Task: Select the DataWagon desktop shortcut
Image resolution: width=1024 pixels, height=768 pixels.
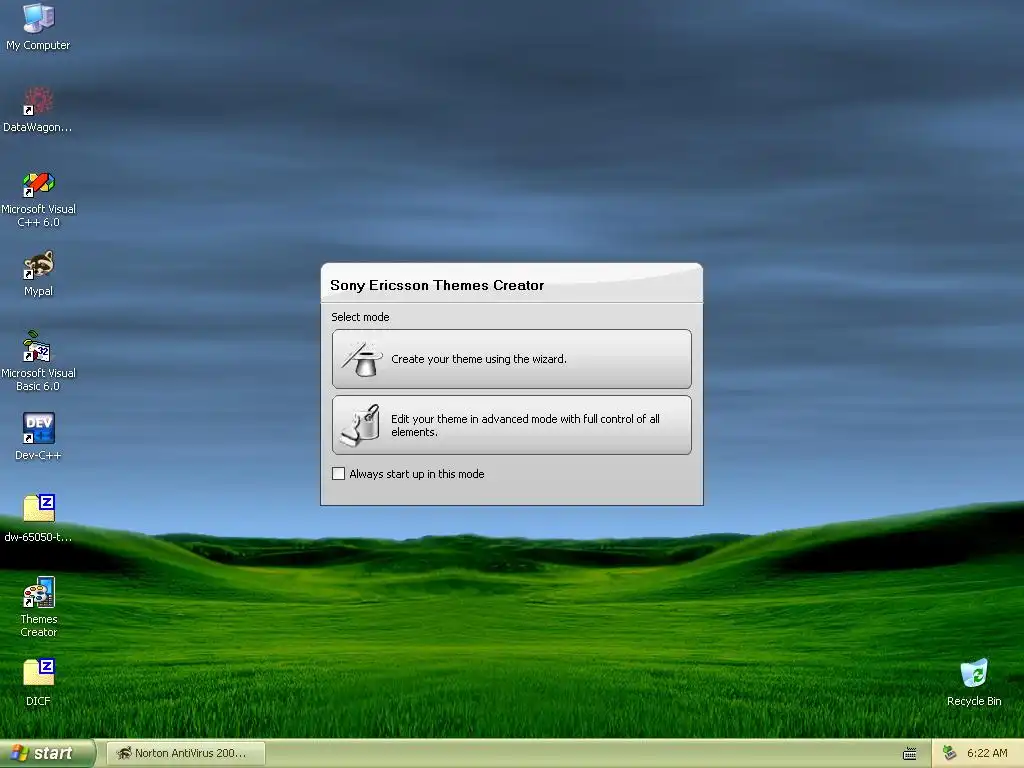Action: [x=38, y=110]
